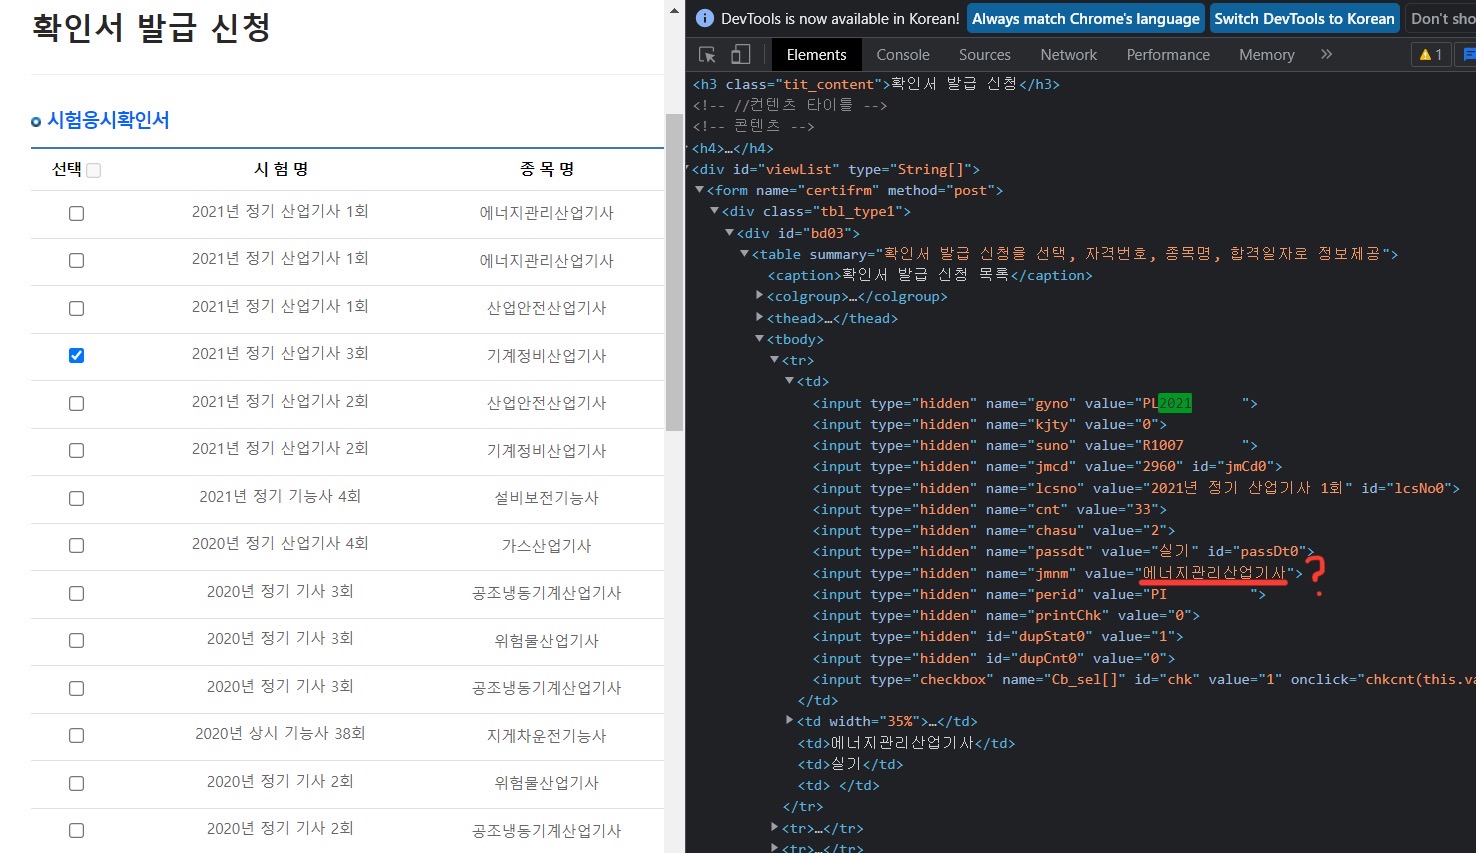Select the hidden input named jmnm
This screenshot has height=853, width=1476.
(1058, 573)
